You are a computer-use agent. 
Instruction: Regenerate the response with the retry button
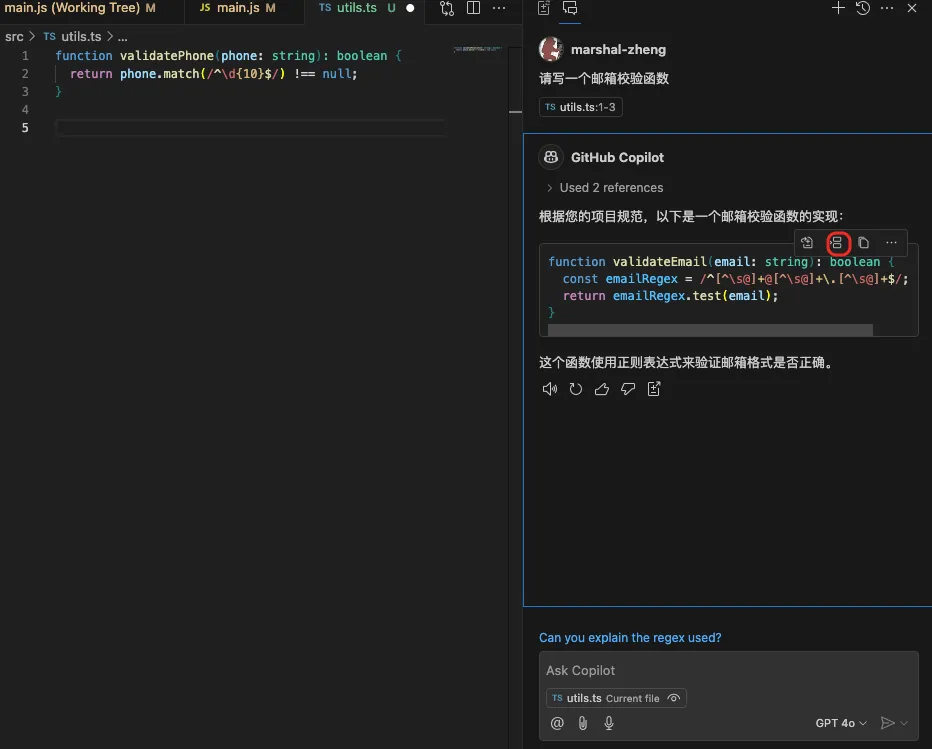click(x=575, y=389)
